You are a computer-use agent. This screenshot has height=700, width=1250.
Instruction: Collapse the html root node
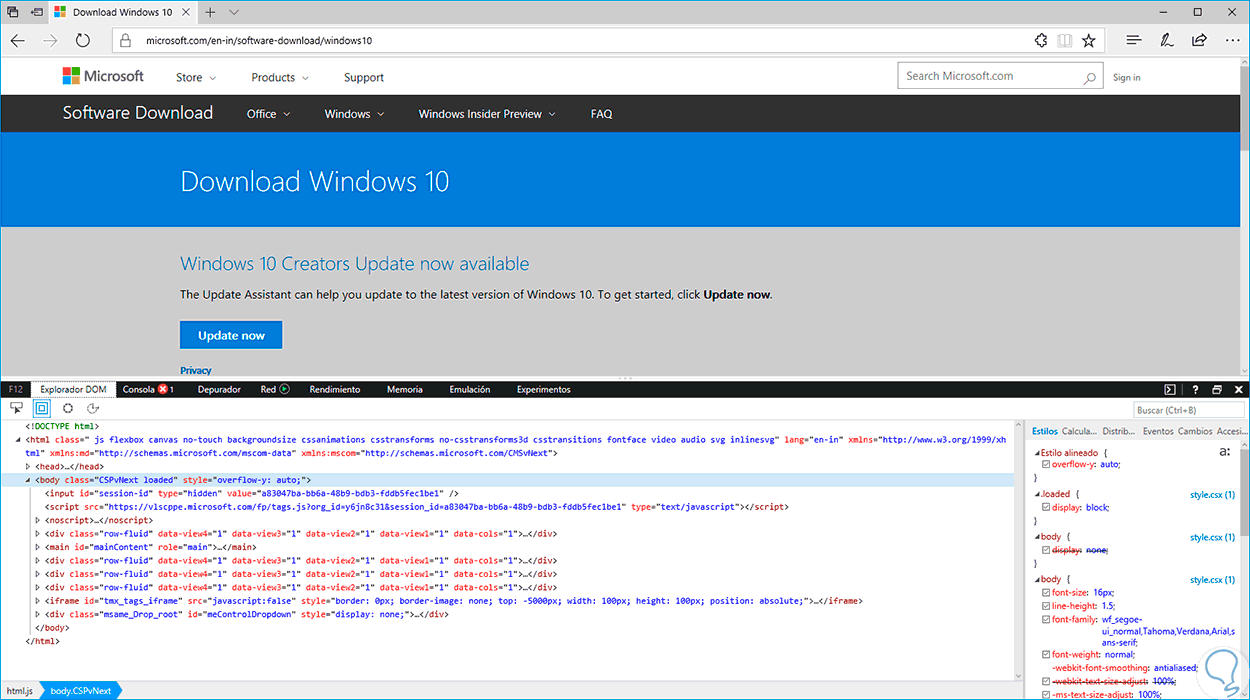pyautogui.click(x=19, y=439)
